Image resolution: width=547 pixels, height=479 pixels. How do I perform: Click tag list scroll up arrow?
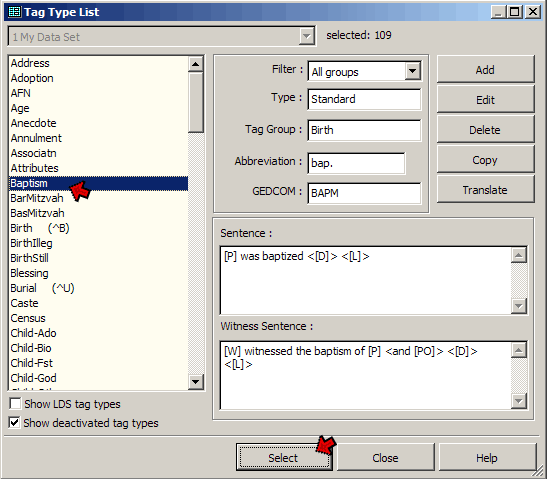click(x=195, y=64)
